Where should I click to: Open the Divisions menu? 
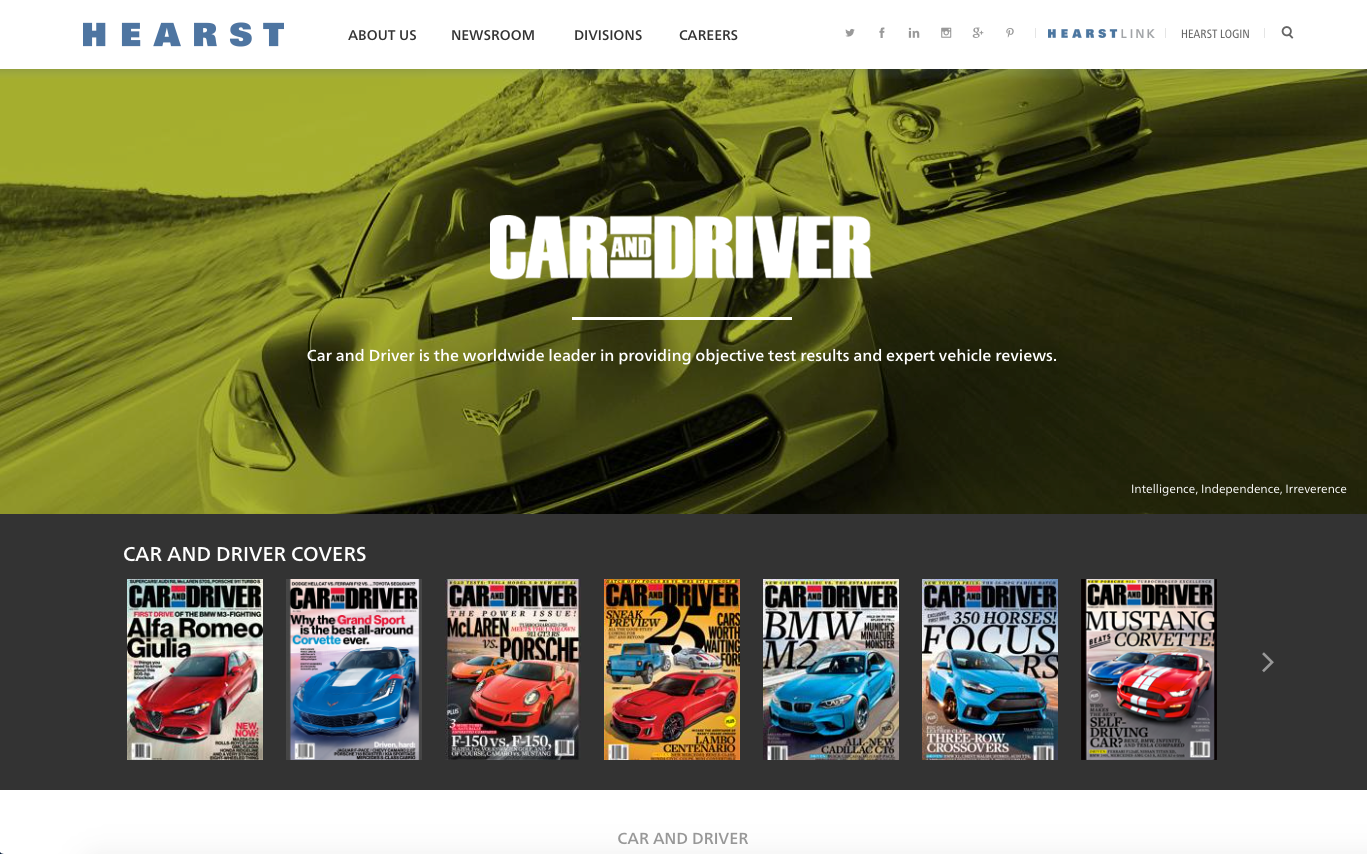608,35
